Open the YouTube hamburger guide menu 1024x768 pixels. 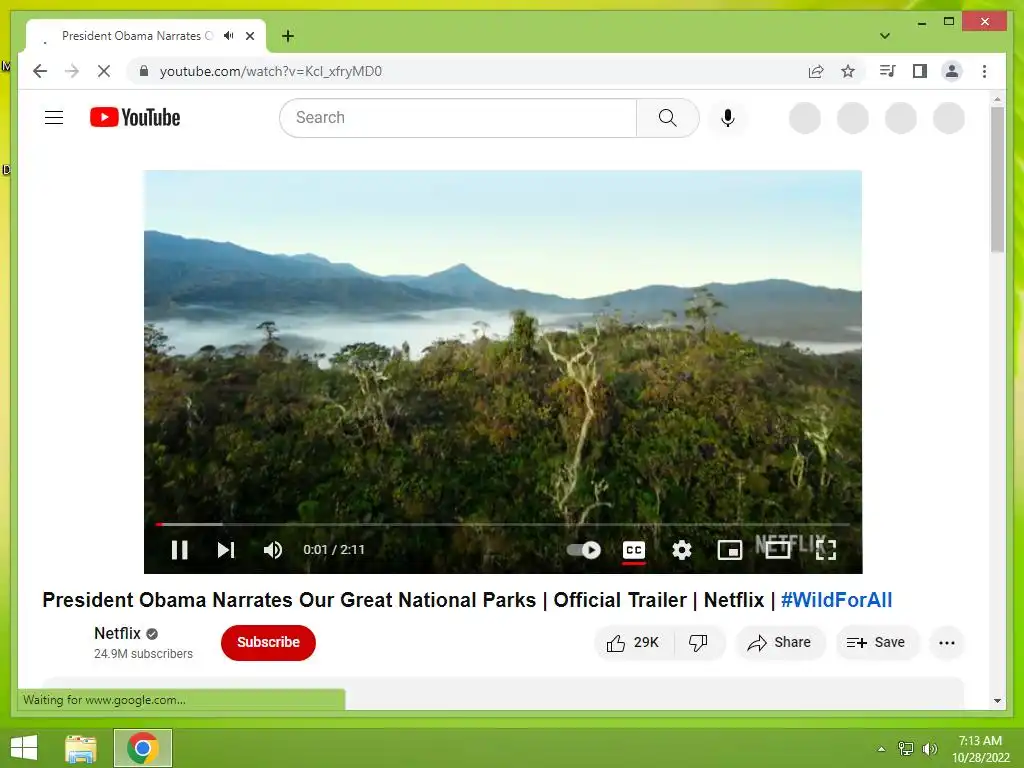click(54, 118)
